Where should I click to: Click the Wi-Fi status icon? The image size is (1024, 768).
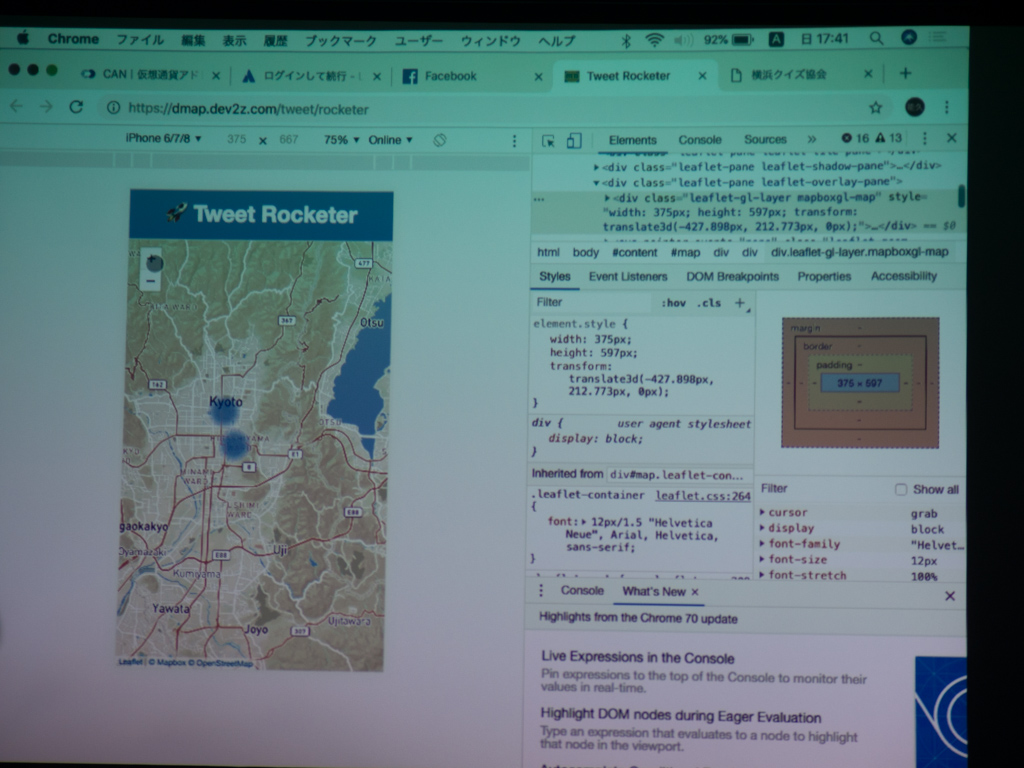[654, 40]
